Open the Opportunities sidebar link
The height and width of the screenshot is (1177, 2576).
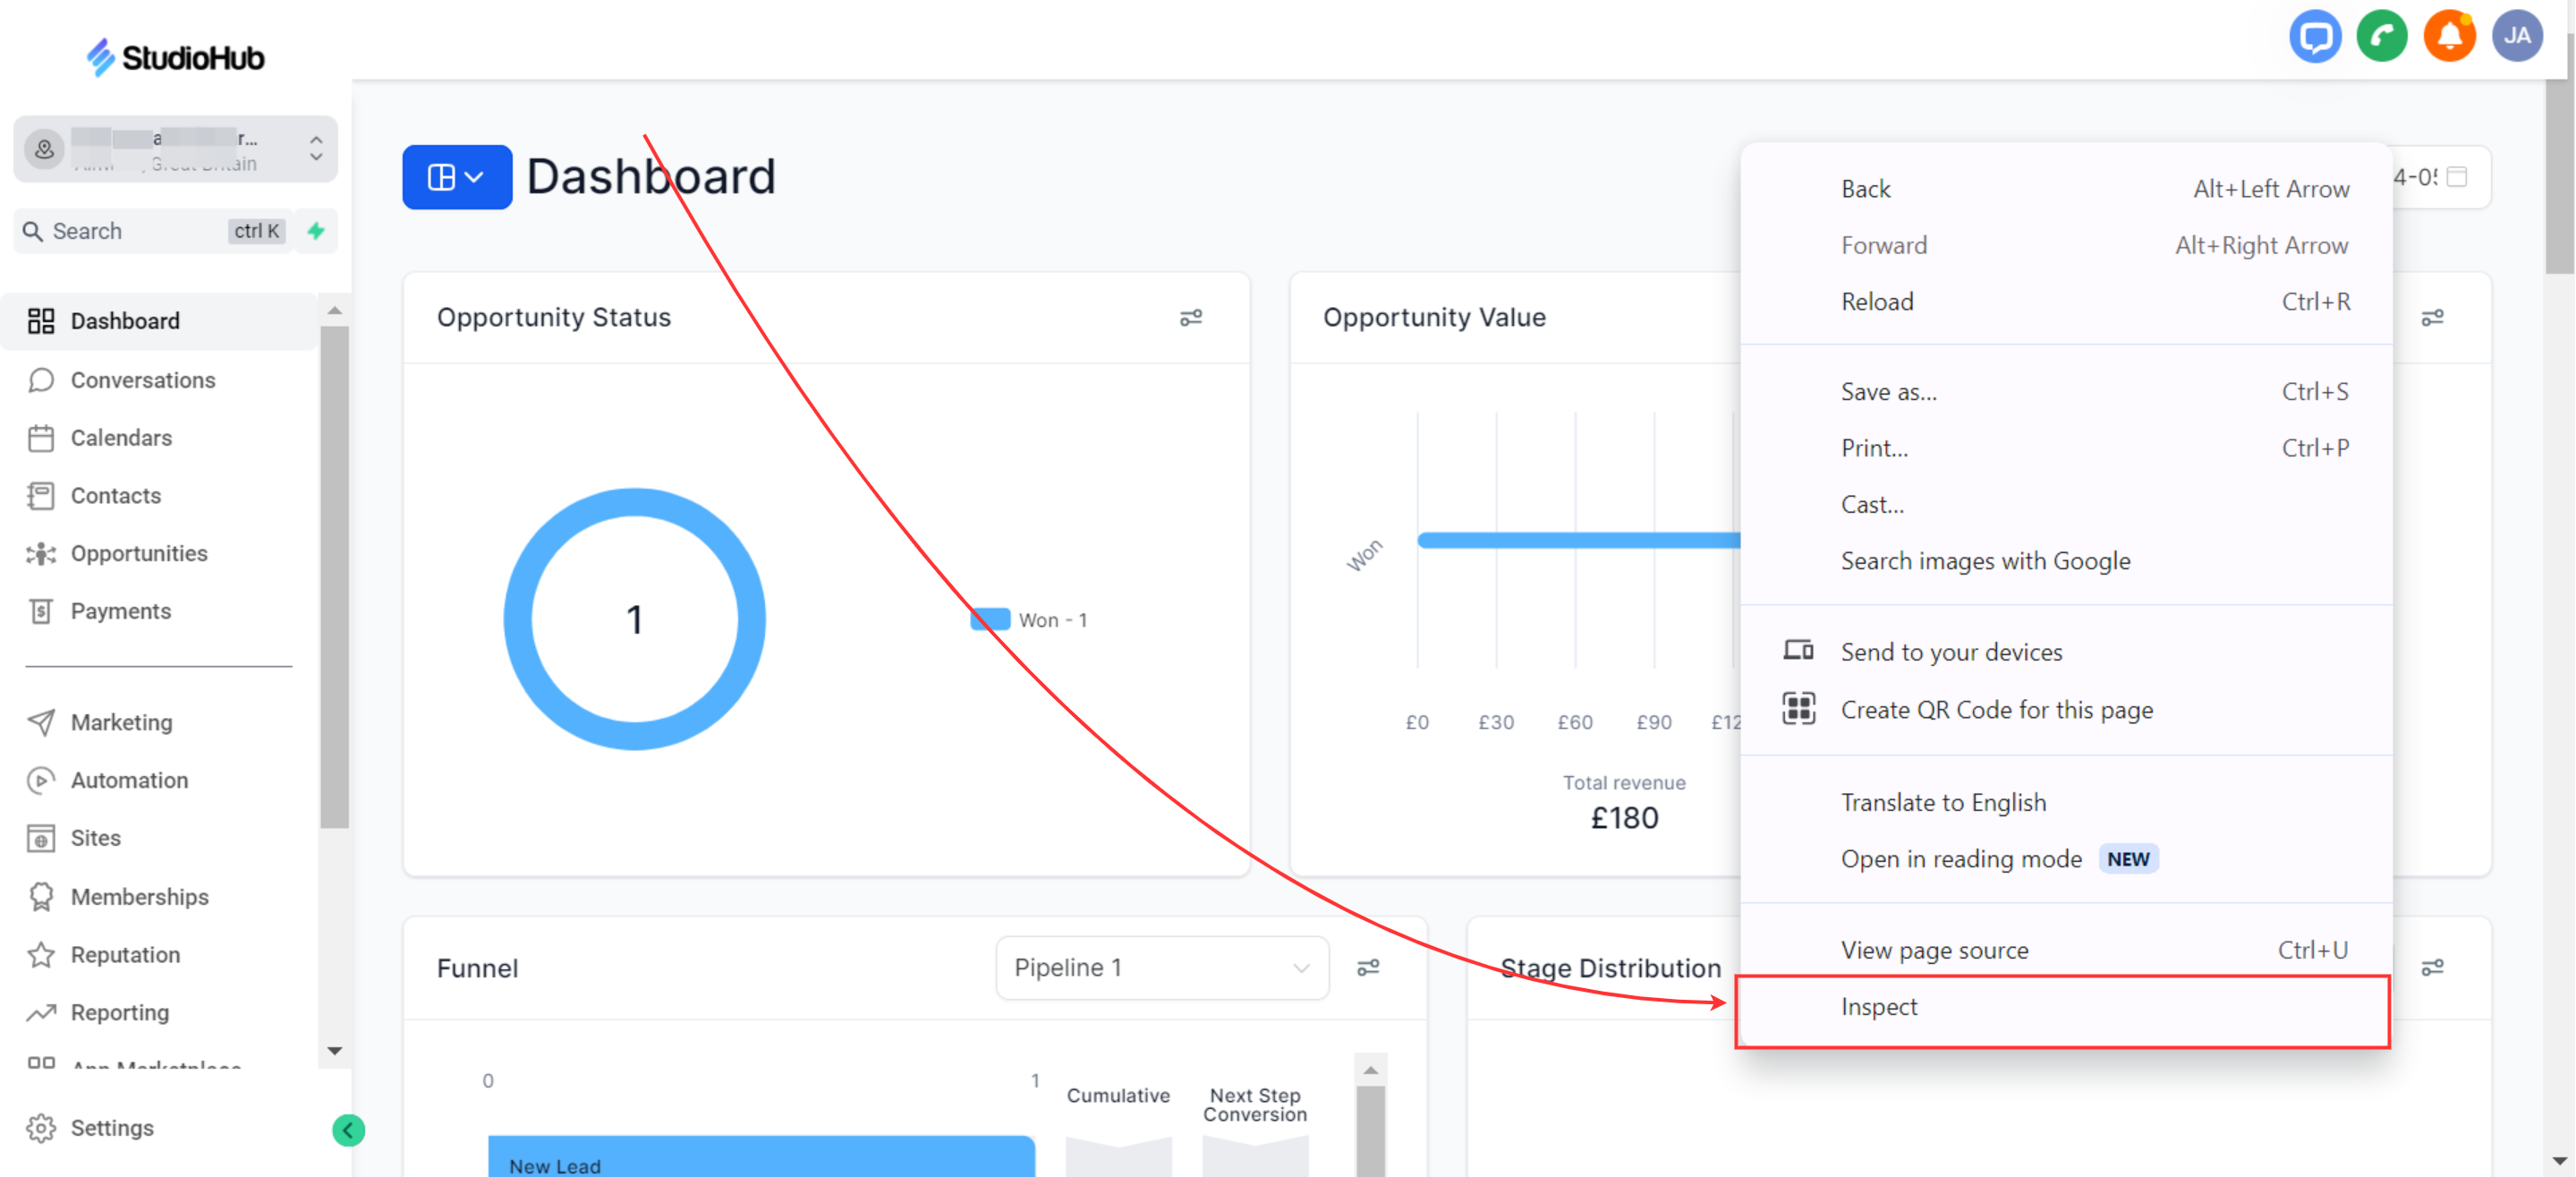pos(138,553)
